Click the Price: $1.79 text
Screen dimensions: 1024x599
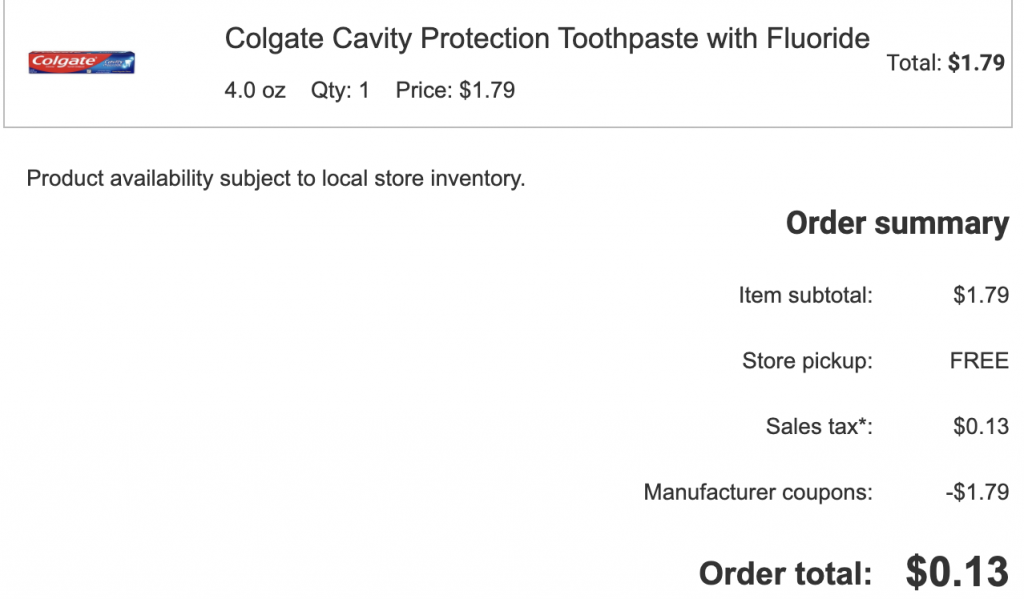click(x=455, y=91)
